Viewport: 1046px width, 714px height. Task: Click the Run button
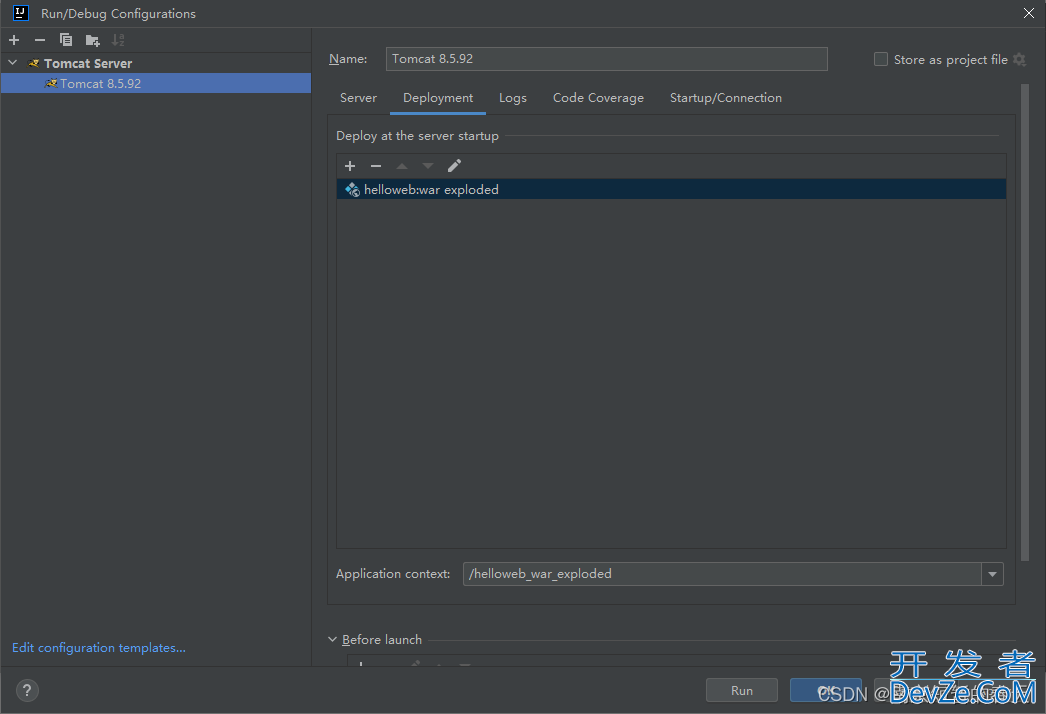(742, 691)
